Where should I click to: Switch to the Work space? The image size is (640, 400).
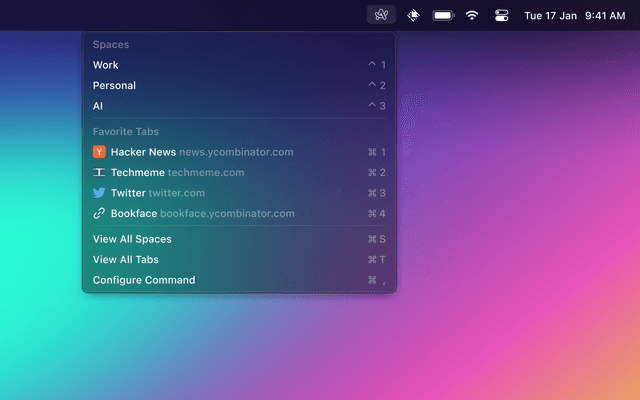(106, 65)
